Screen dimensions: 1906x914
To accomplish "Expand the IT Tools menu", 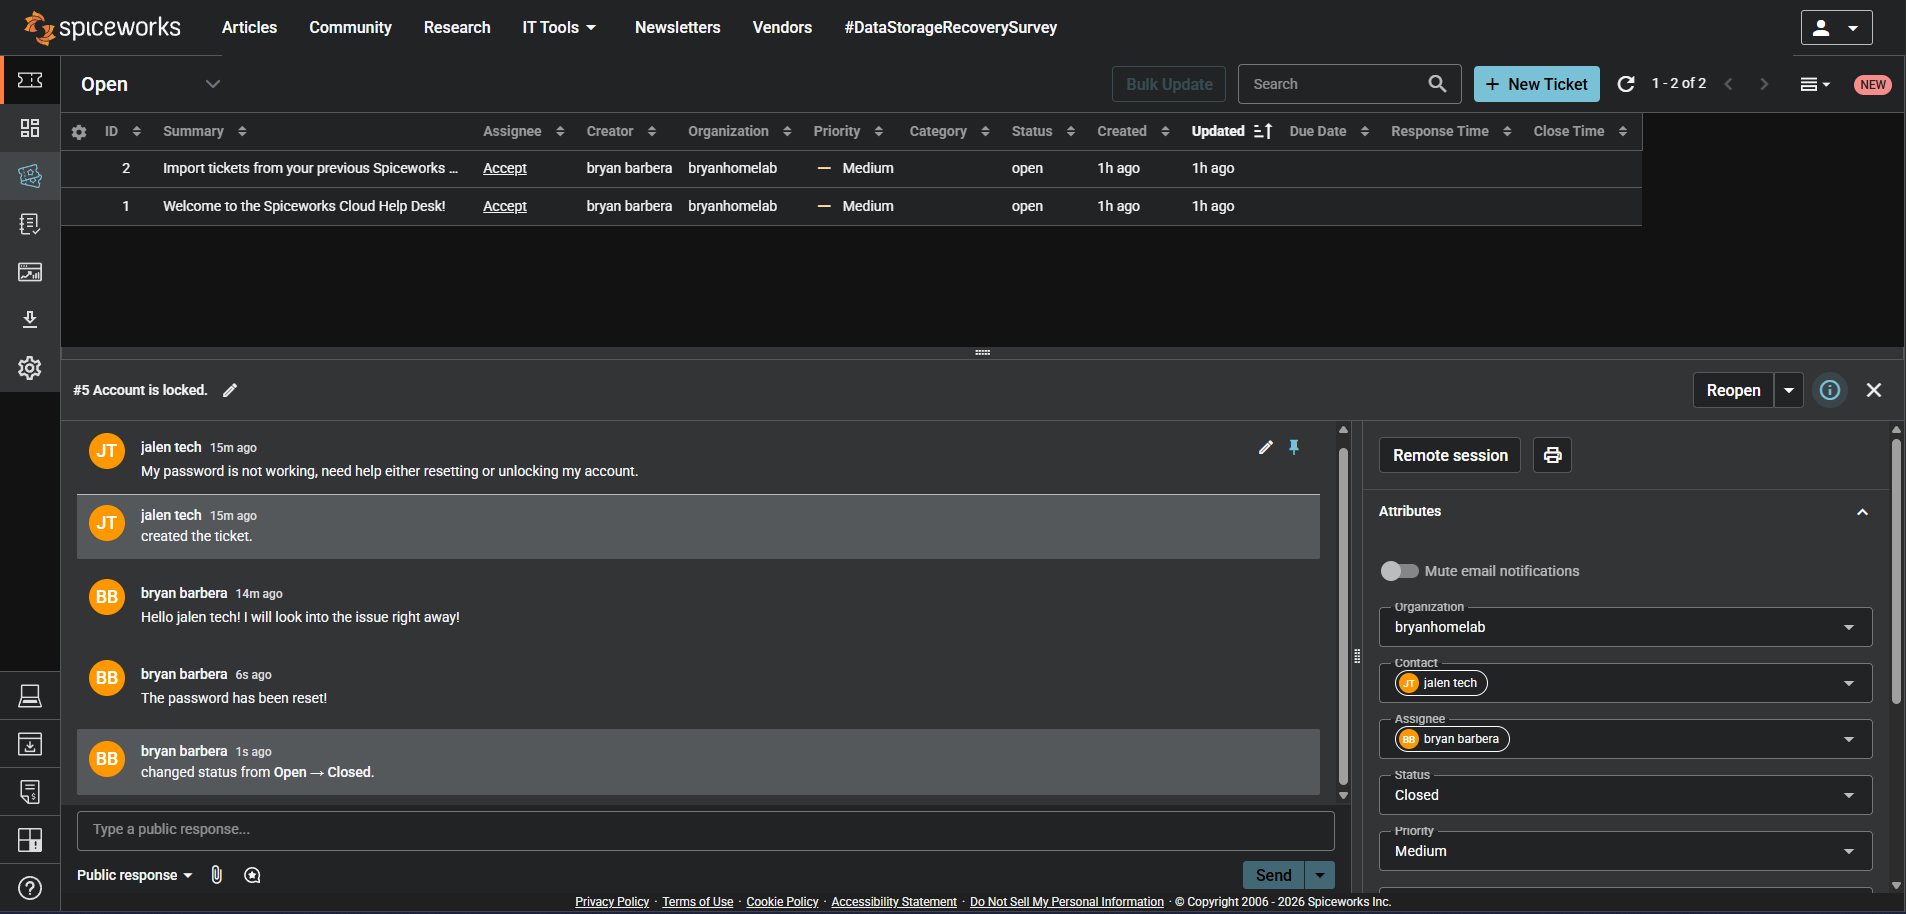I will [x=559, y=27].
